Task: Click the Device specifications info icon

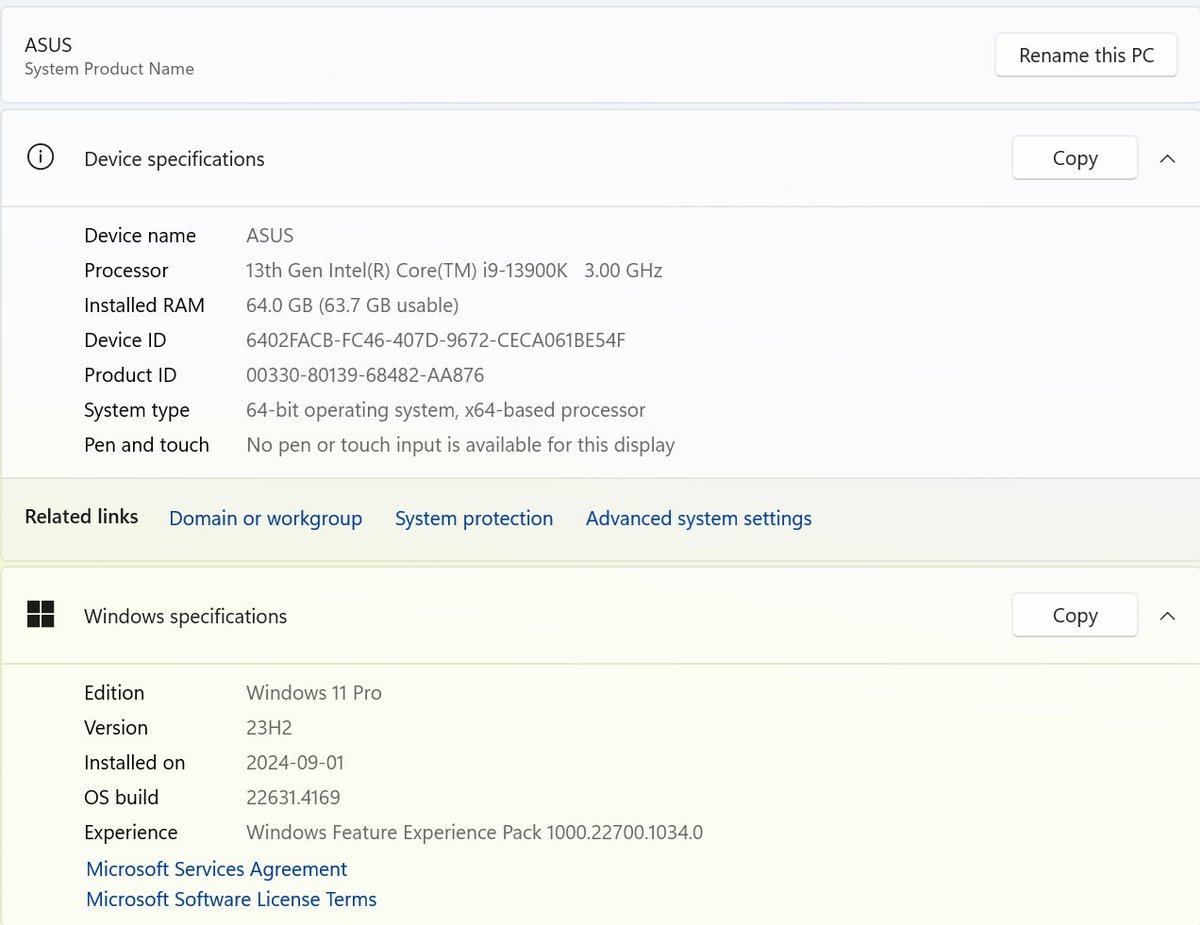Action: click(40, 158)
